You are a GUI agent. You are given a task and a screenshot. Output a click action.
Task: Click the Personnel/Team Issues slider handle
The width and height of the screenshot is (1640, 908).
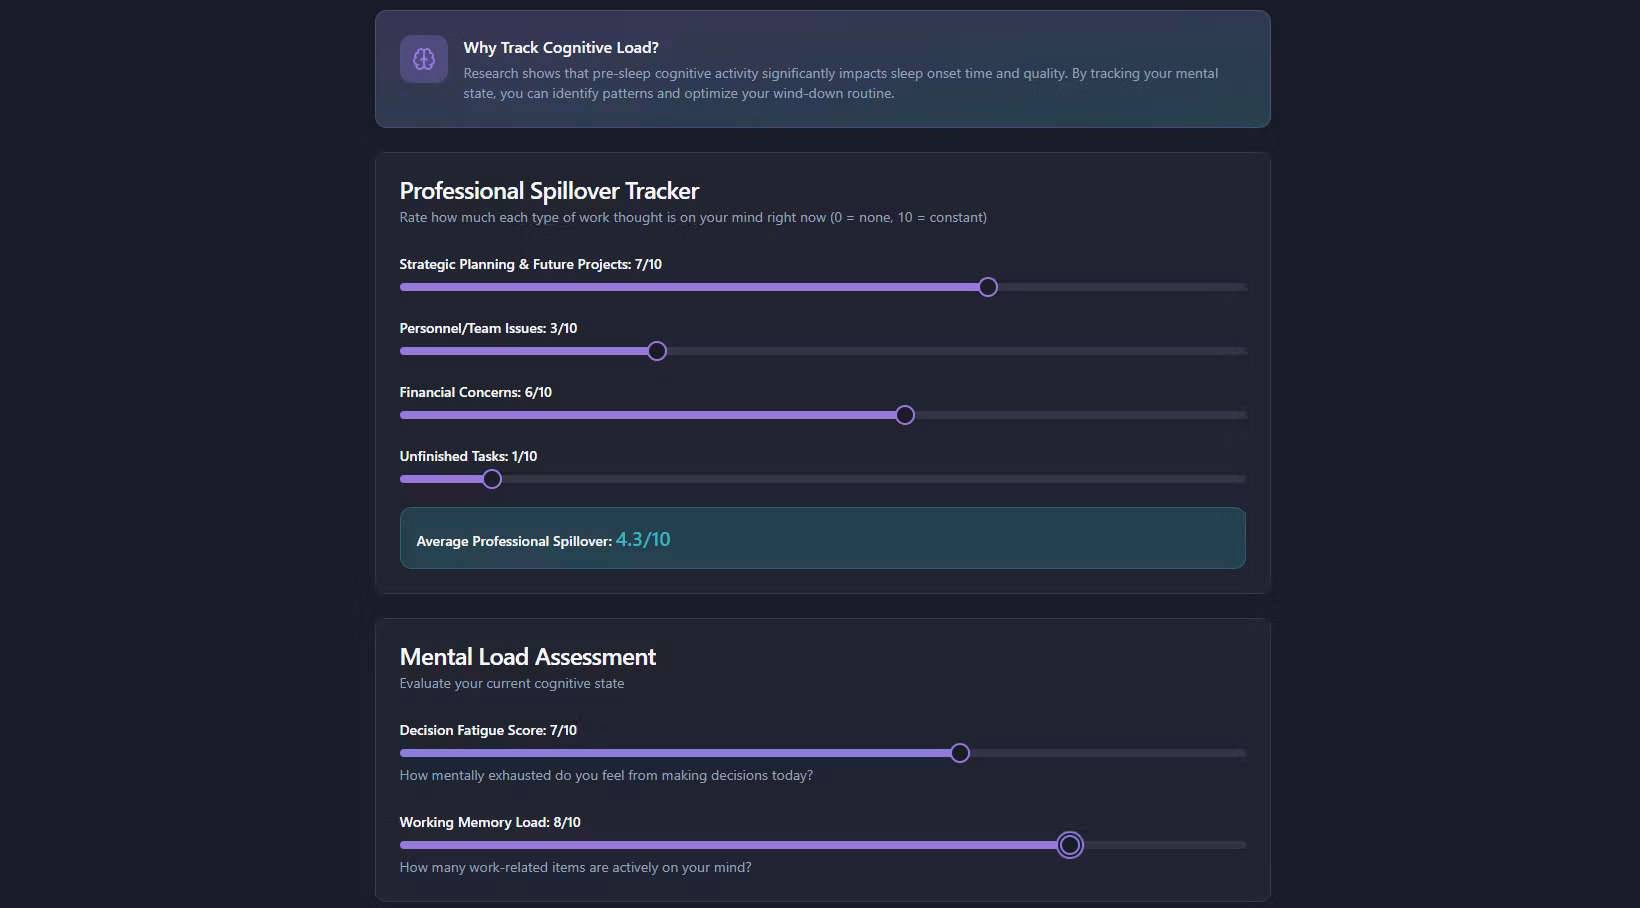657,351
